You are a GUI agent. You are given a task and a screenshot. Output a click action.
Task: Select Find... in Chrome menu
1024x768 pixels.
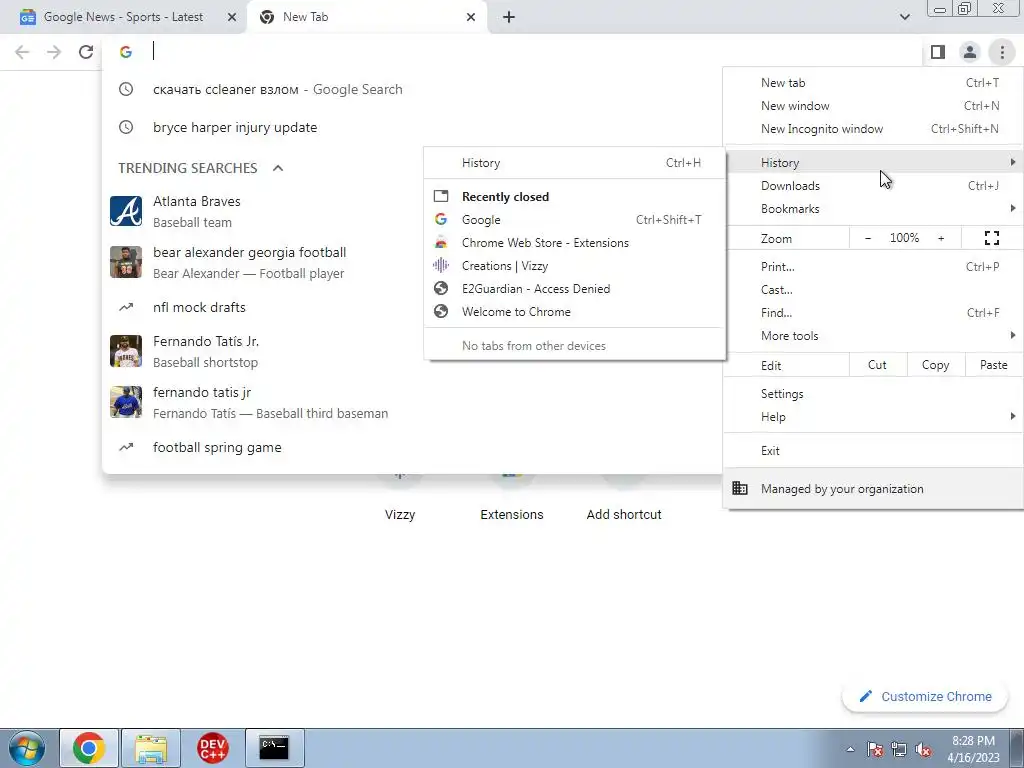pos(873,312)
